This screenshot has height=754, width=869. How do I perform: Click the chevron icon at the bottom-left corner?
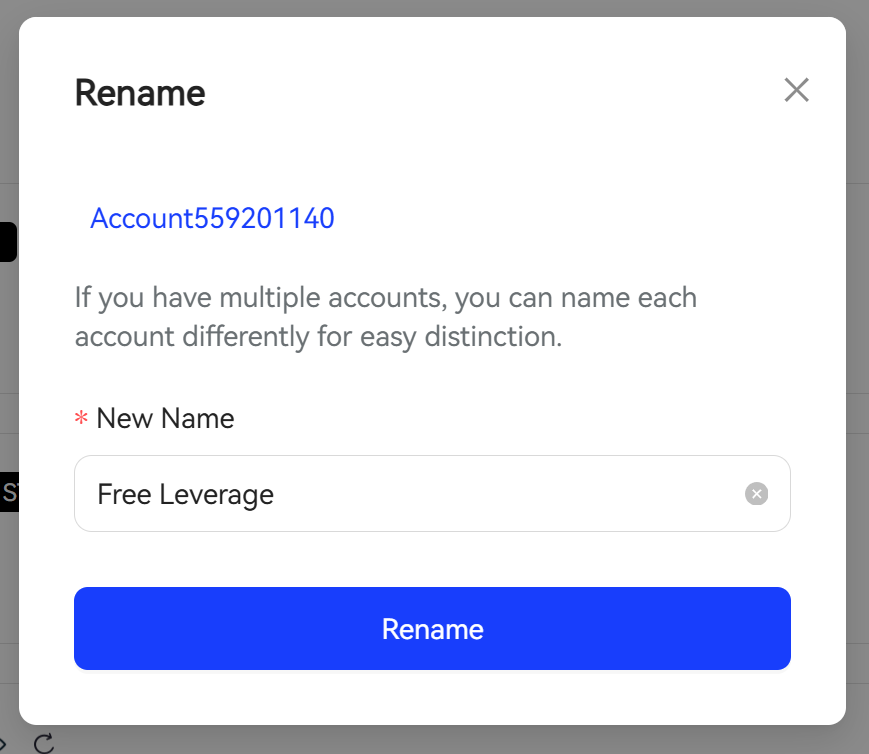click(2, 743)
